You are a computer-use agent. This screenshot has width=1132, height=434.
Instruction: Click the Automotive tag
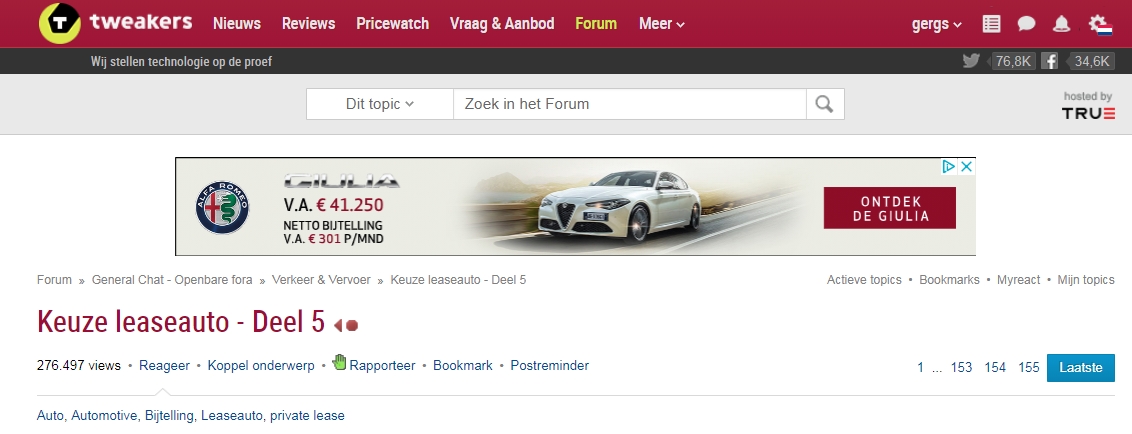click(x=105, y=415)
